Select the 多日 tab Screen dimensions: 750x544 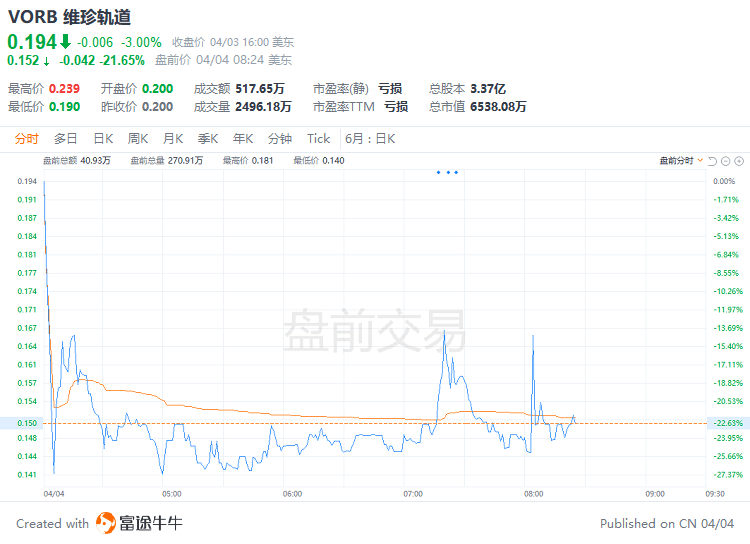(x=66, y=139)
